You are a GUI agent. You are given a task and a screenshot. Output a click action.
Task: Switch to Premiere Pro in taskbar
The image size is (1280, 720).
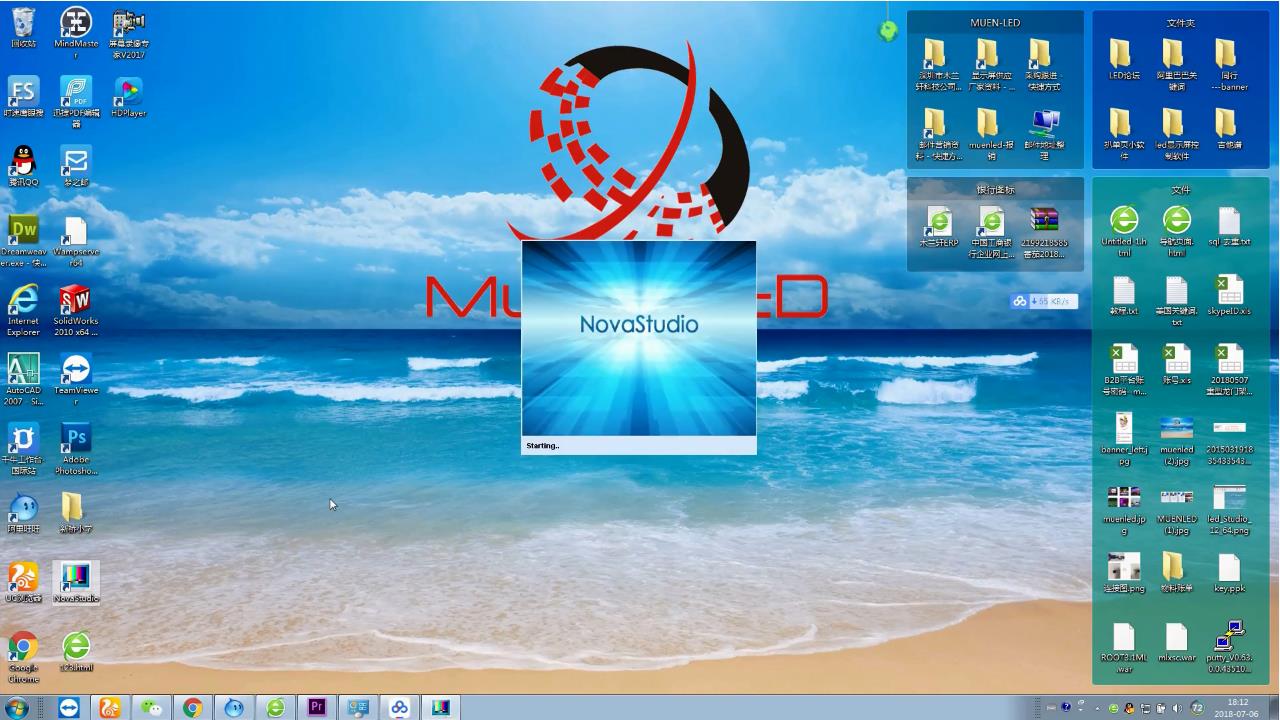tap(317, 708)
